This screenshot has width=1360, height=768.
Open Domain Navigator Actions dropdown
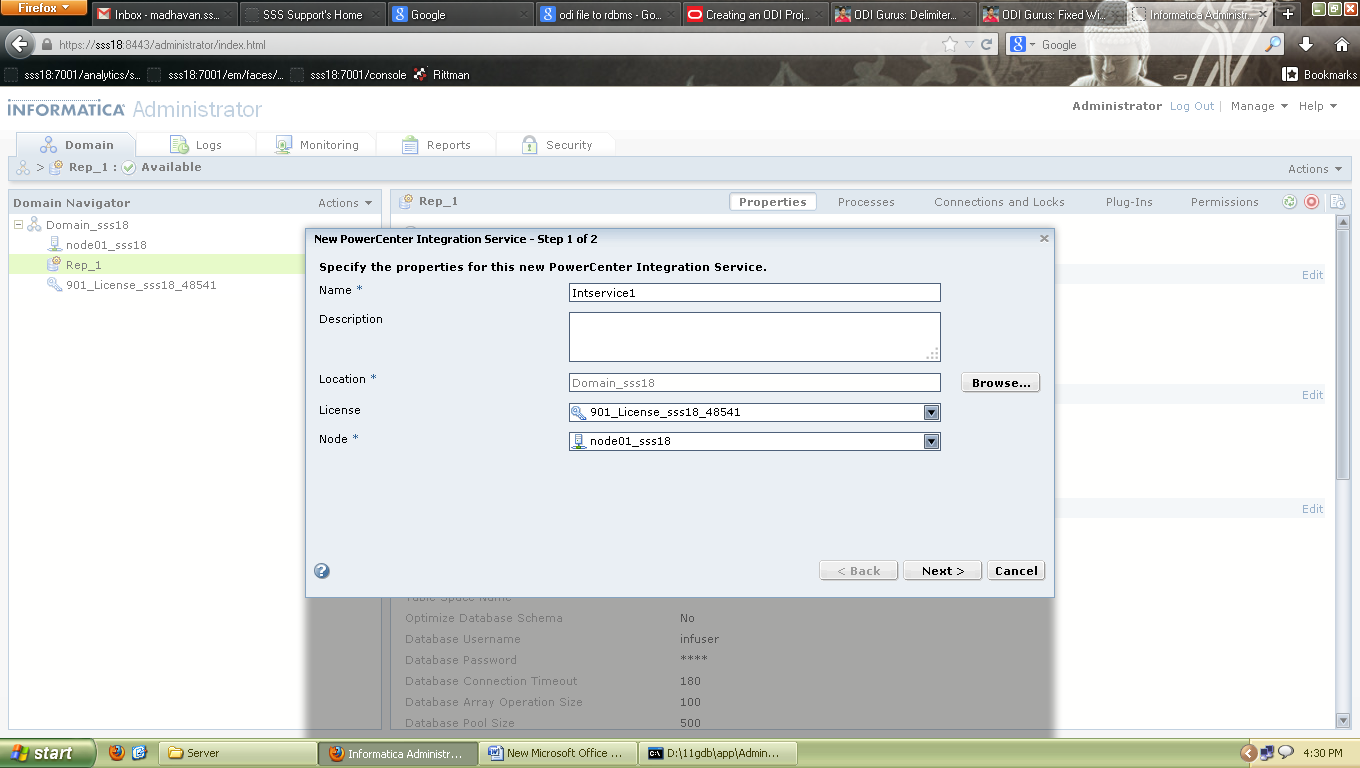click(x=345, y=203)
